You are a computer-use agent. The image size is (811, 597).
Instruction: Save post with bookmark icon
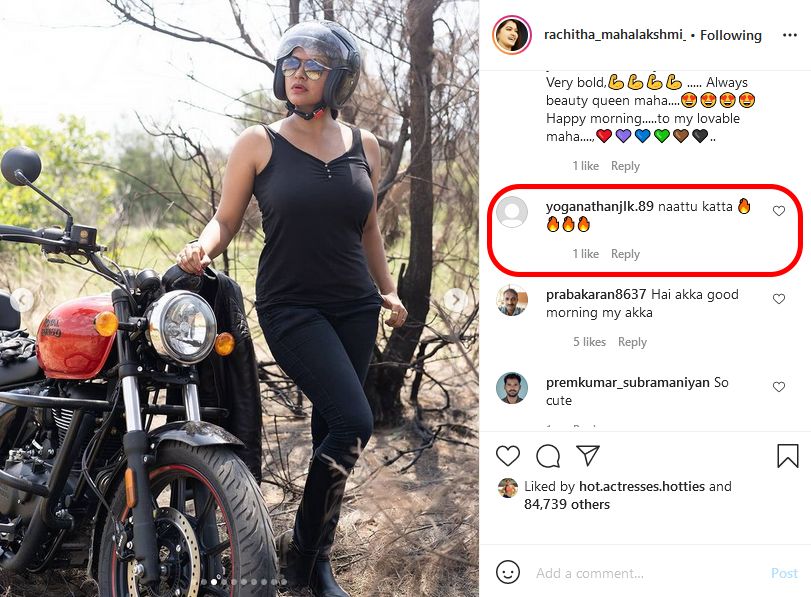pos(787,457)
